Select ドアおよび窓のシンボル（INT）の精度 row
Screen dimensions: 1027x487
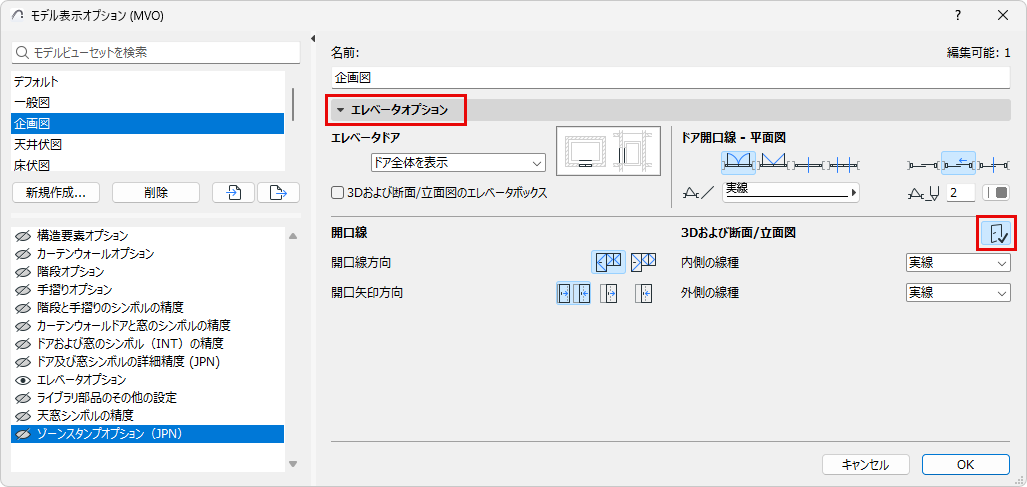click(147, 344)
